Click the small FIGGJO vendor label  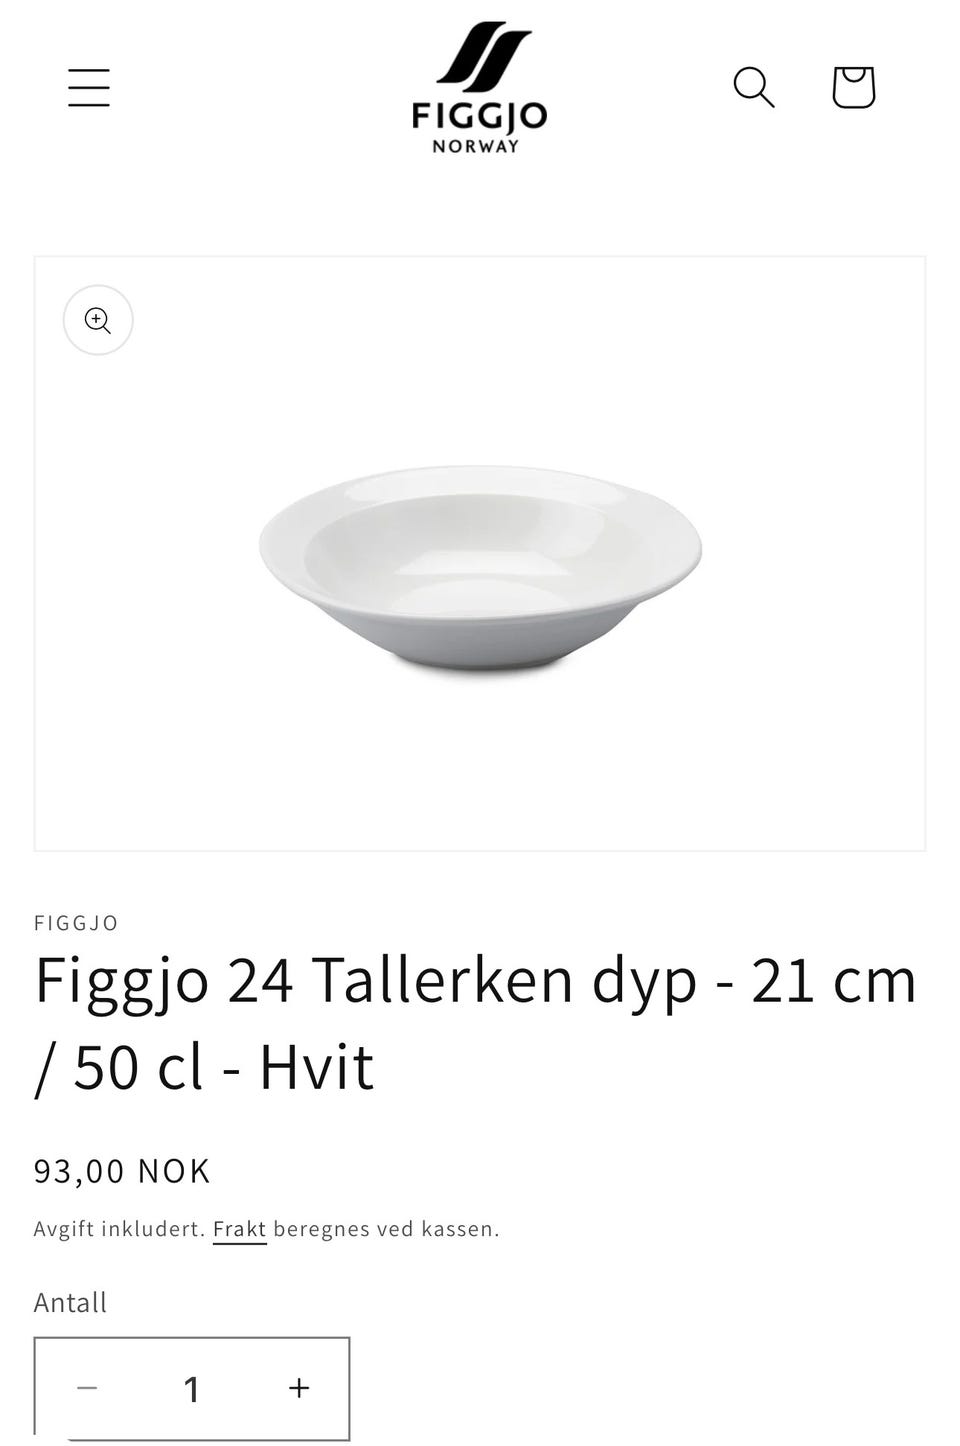pos(76,923)
